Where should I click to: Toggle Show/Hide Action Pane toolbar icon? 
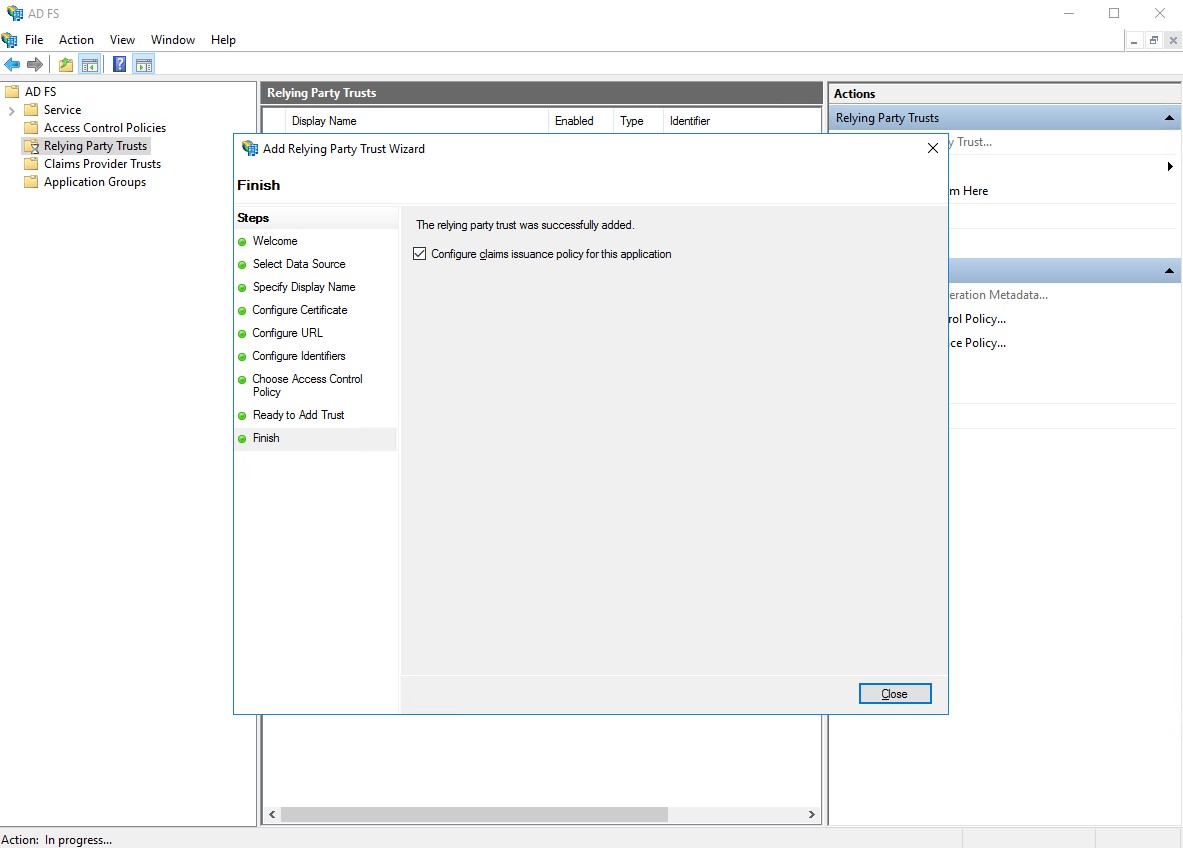pos(143,65)
